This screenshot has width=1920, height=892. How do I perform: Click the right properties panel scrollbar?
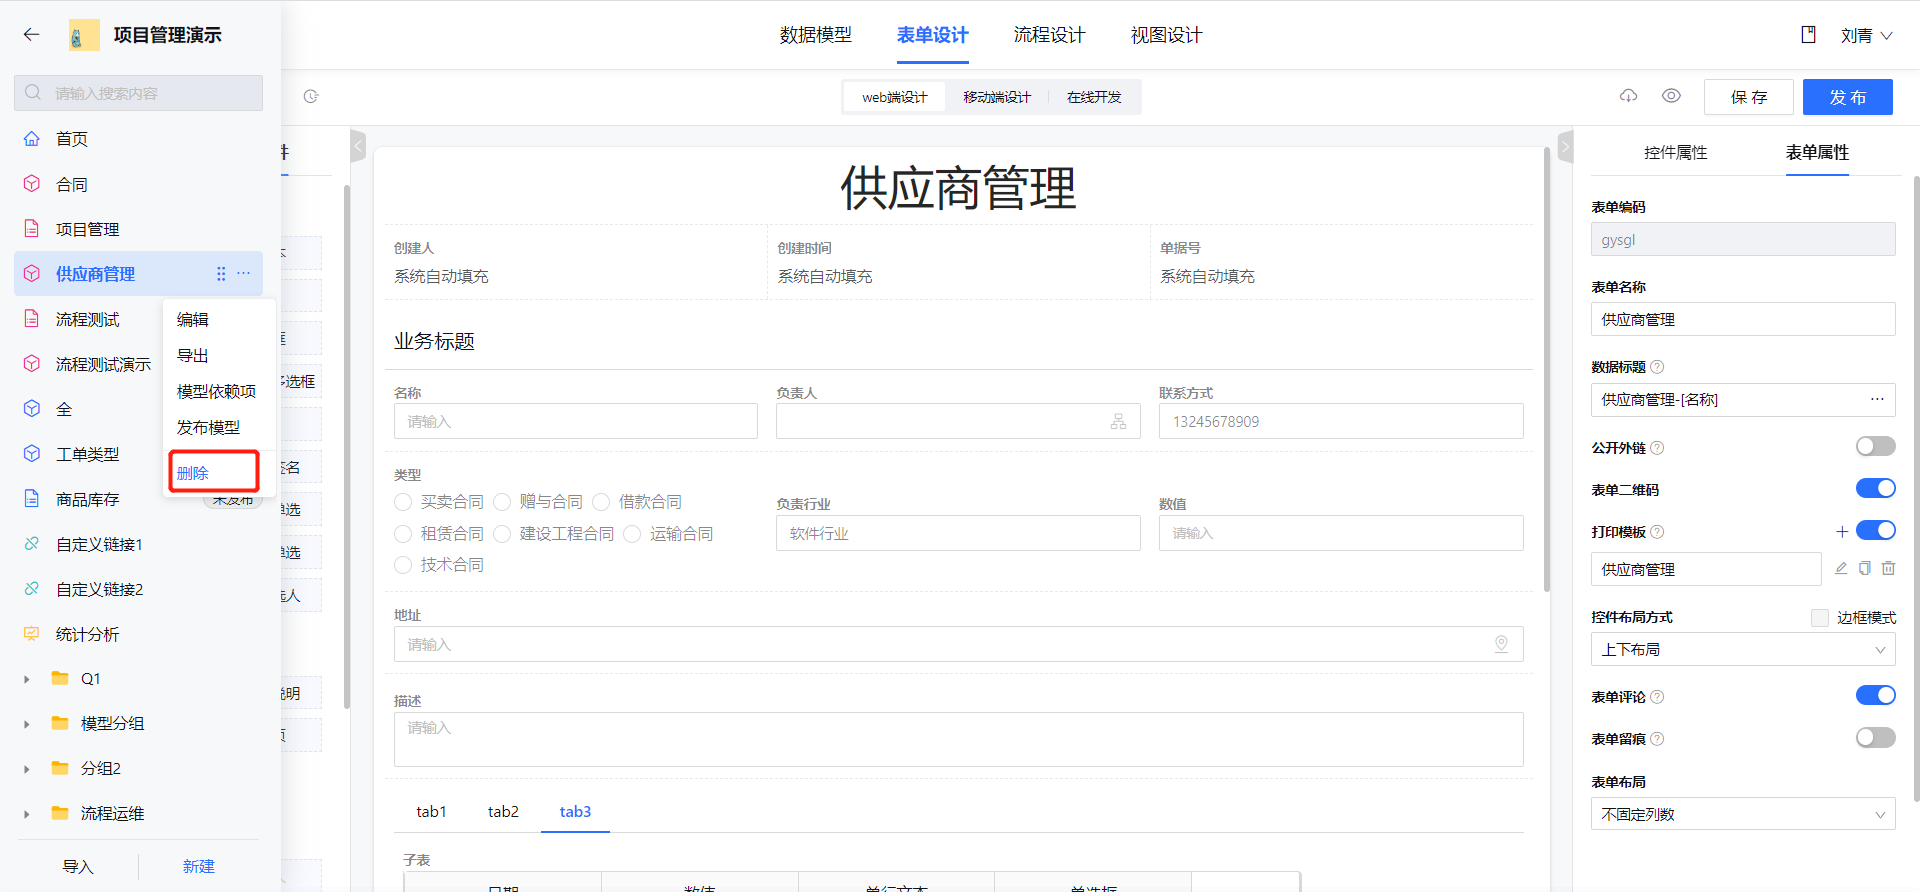1916,488
